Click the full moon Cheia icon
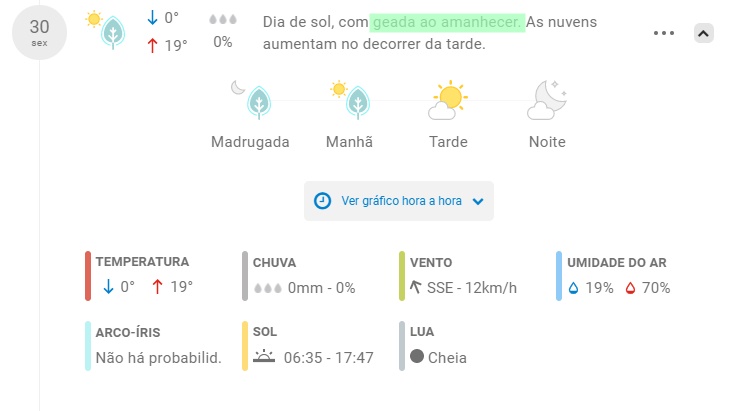 click(x=417, y=357)
